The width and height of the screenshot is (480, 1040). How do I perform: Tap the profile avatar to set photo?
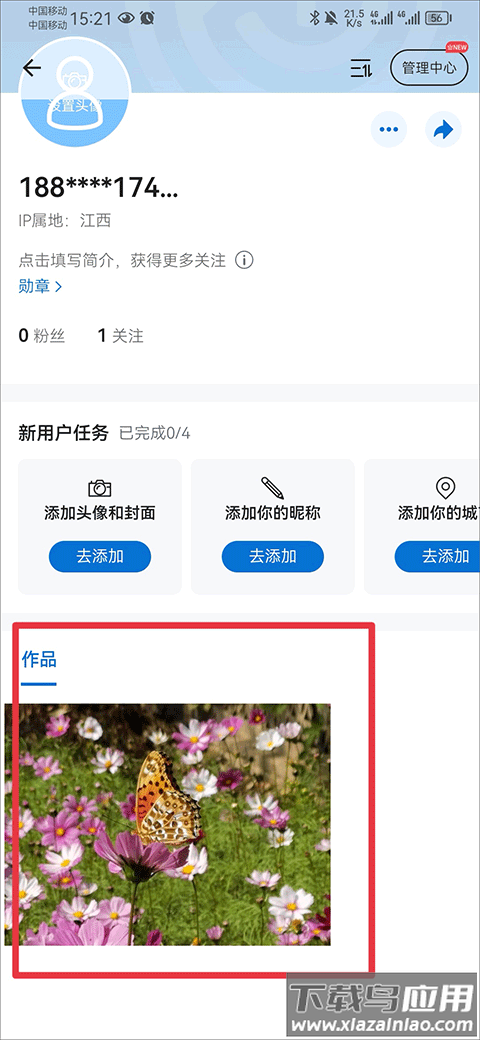click(74, 93)
